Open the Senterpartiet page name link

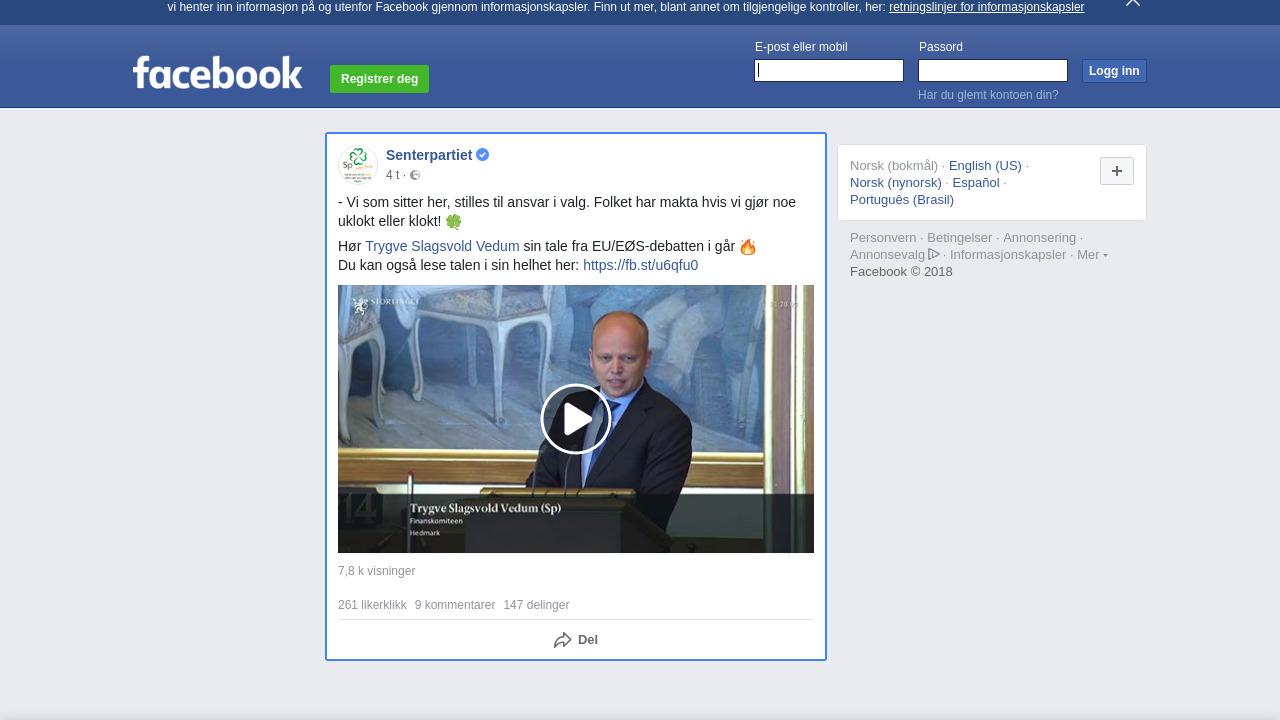tap(429, 155)
